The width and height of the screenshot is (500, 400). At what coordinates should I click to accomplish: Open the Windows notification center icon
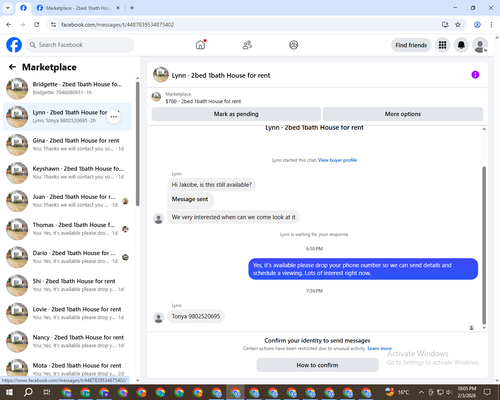[x=487, y=392]
